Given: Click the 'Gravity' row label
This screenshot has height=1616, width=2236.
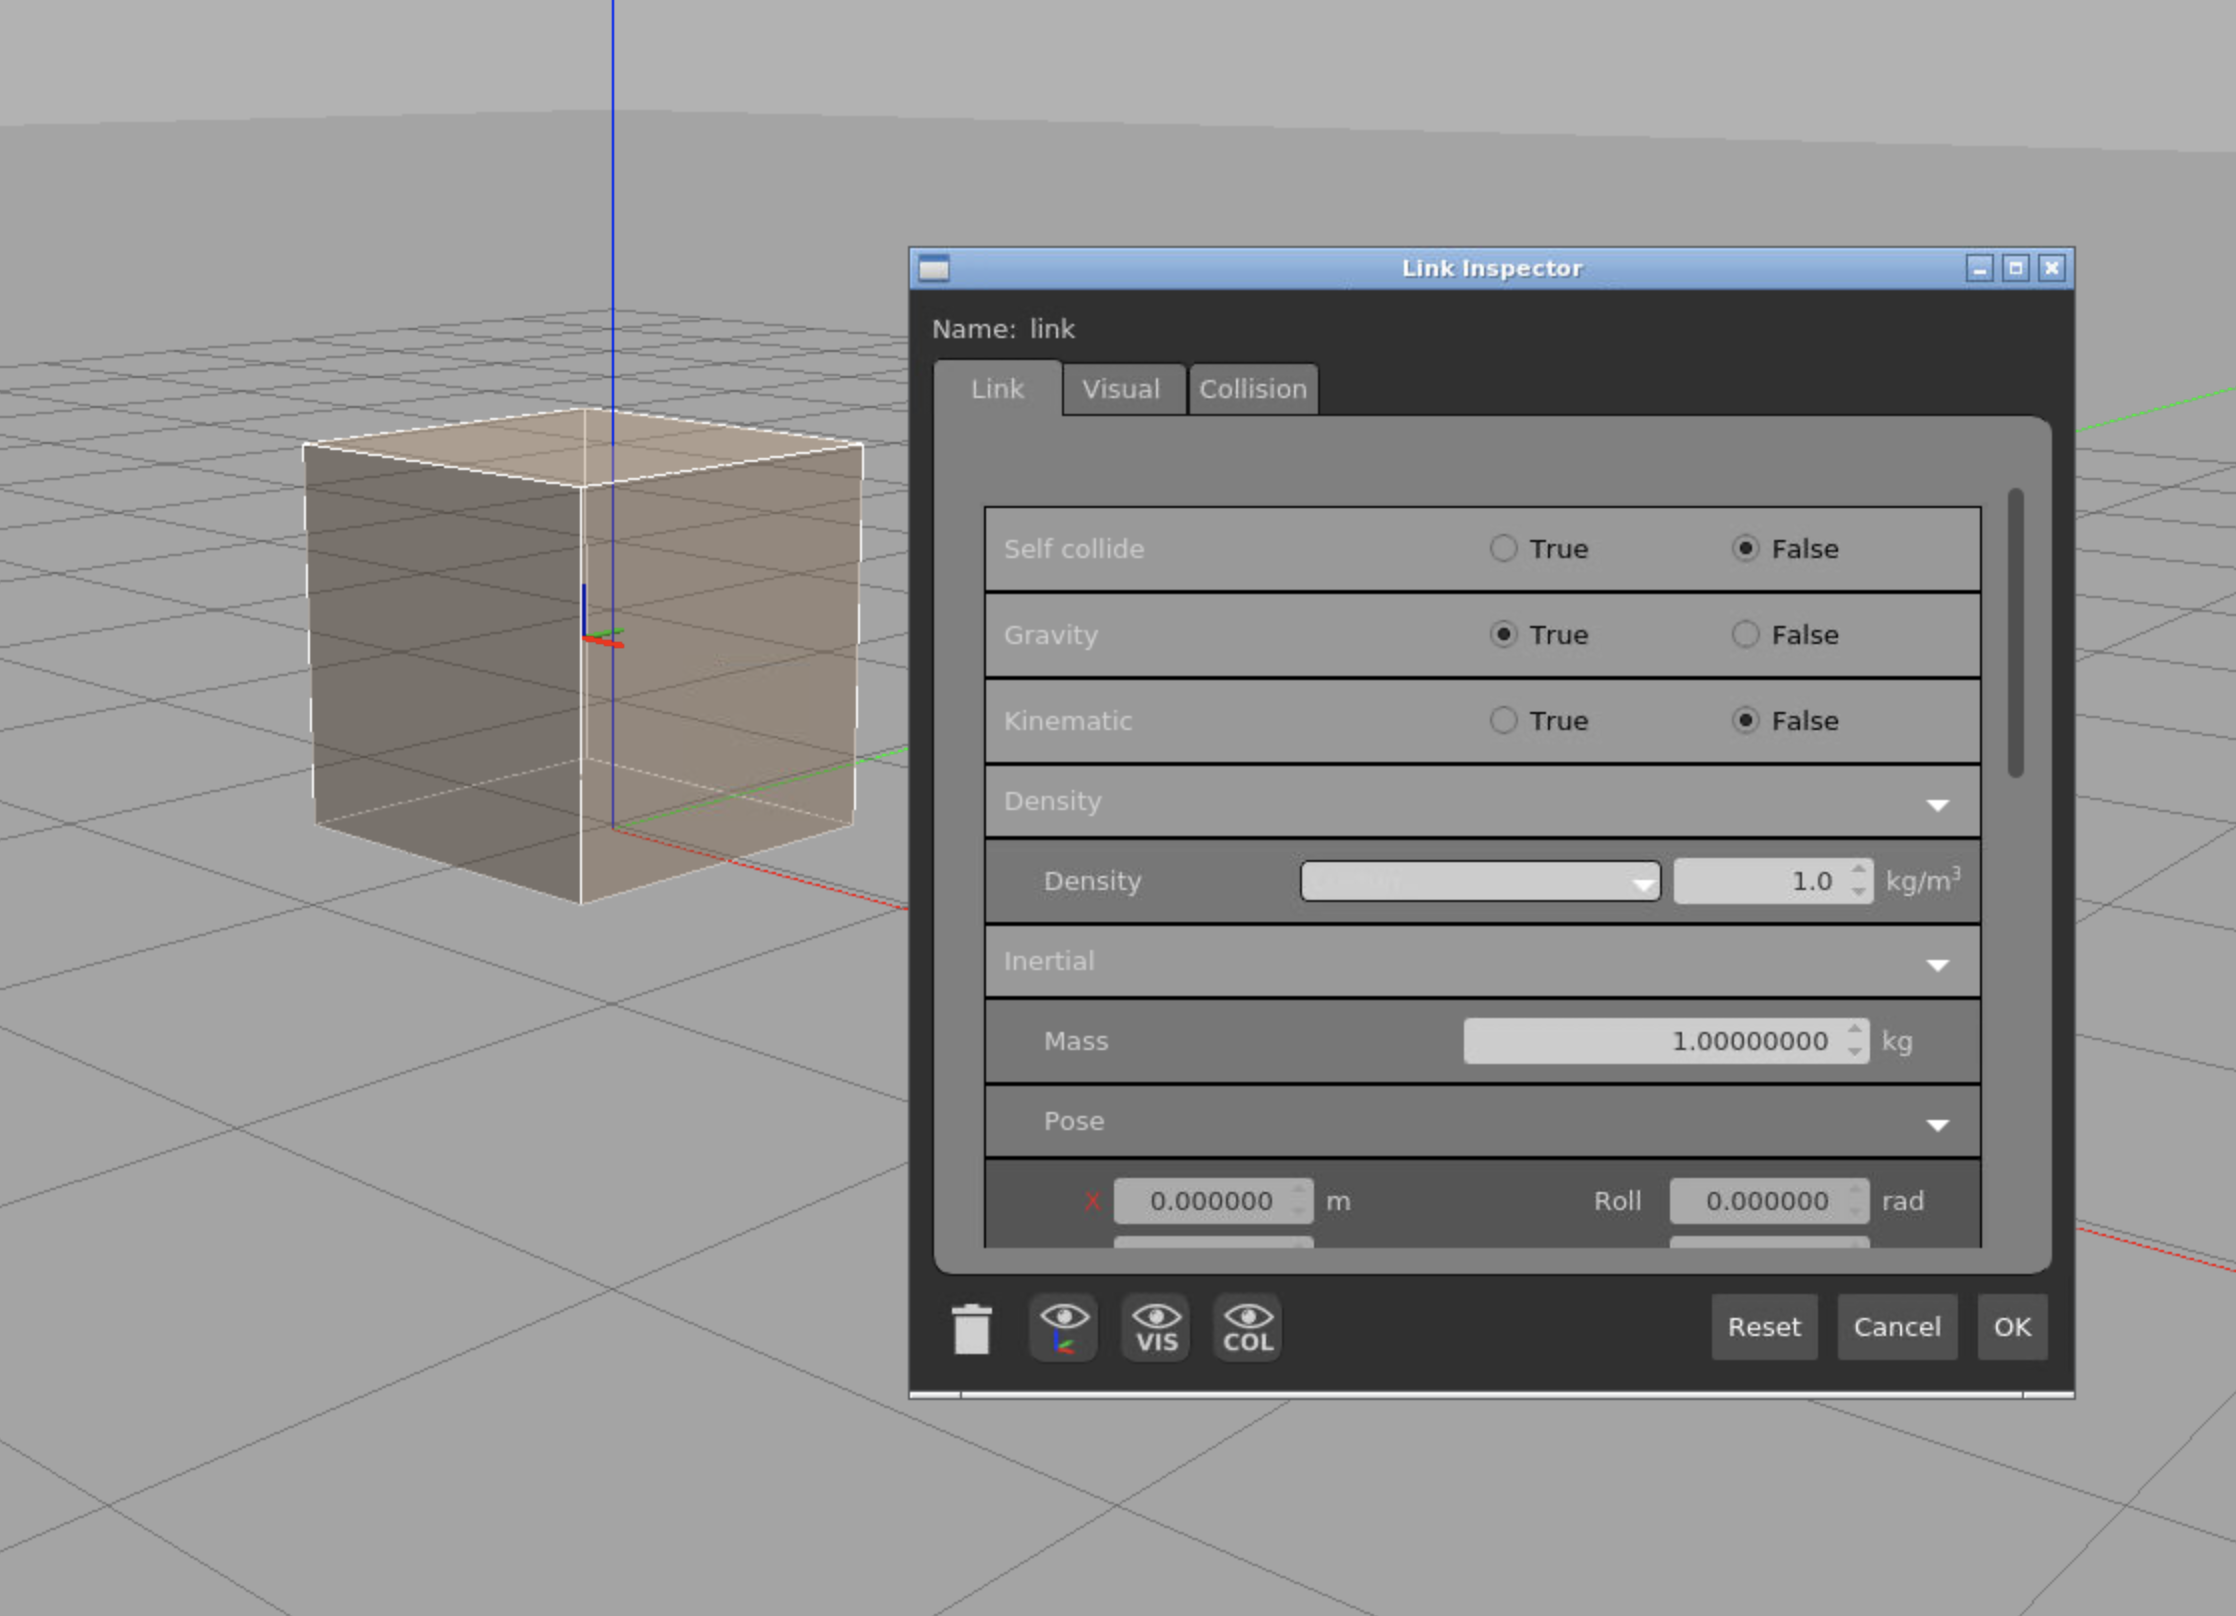Looking at the screenshot, I should point(1051,635).
